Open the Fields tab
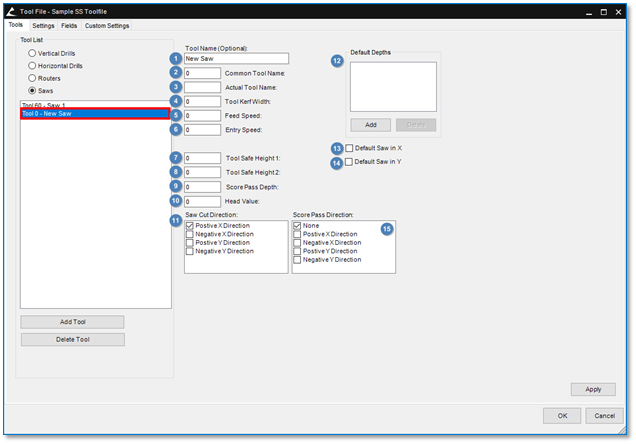The height and width of the screenshot is (444, 636). point(69,26)
